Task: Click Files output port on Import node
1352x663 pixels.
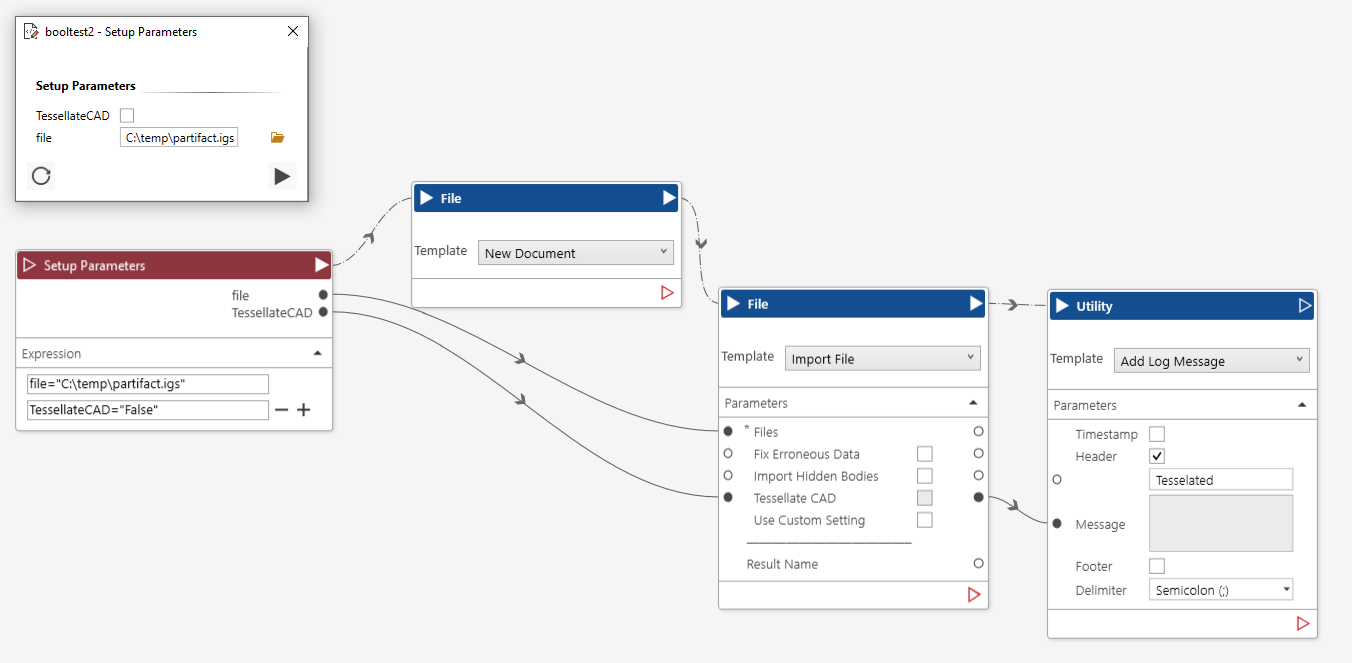Action: point(978,431)
